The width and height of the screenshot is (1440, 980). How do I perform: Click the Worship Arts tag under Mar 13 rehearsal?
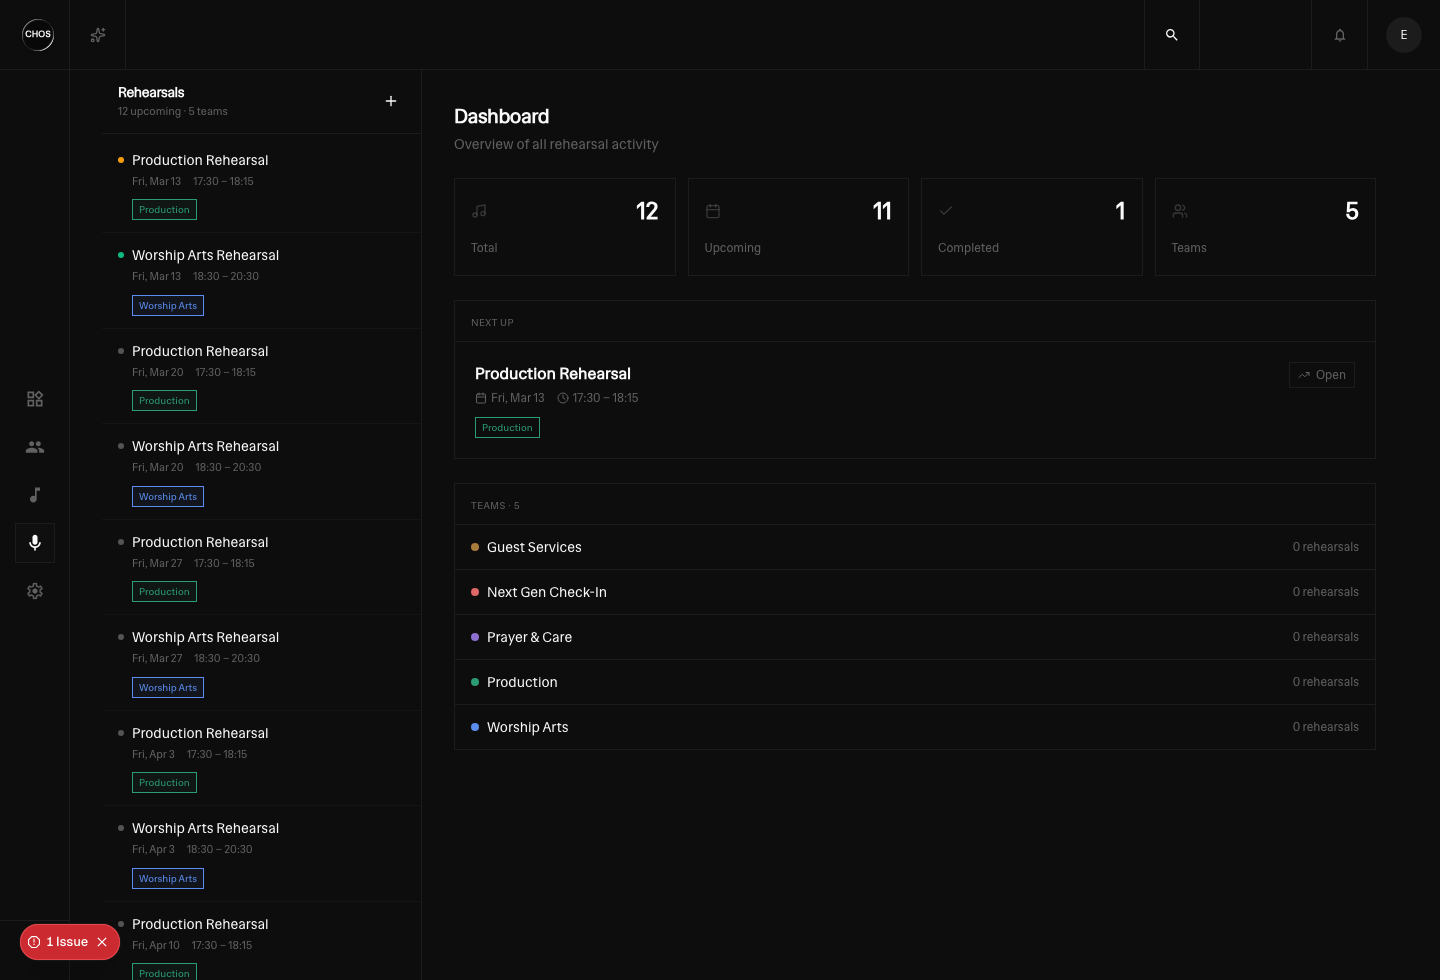click(x=168, y=306)
